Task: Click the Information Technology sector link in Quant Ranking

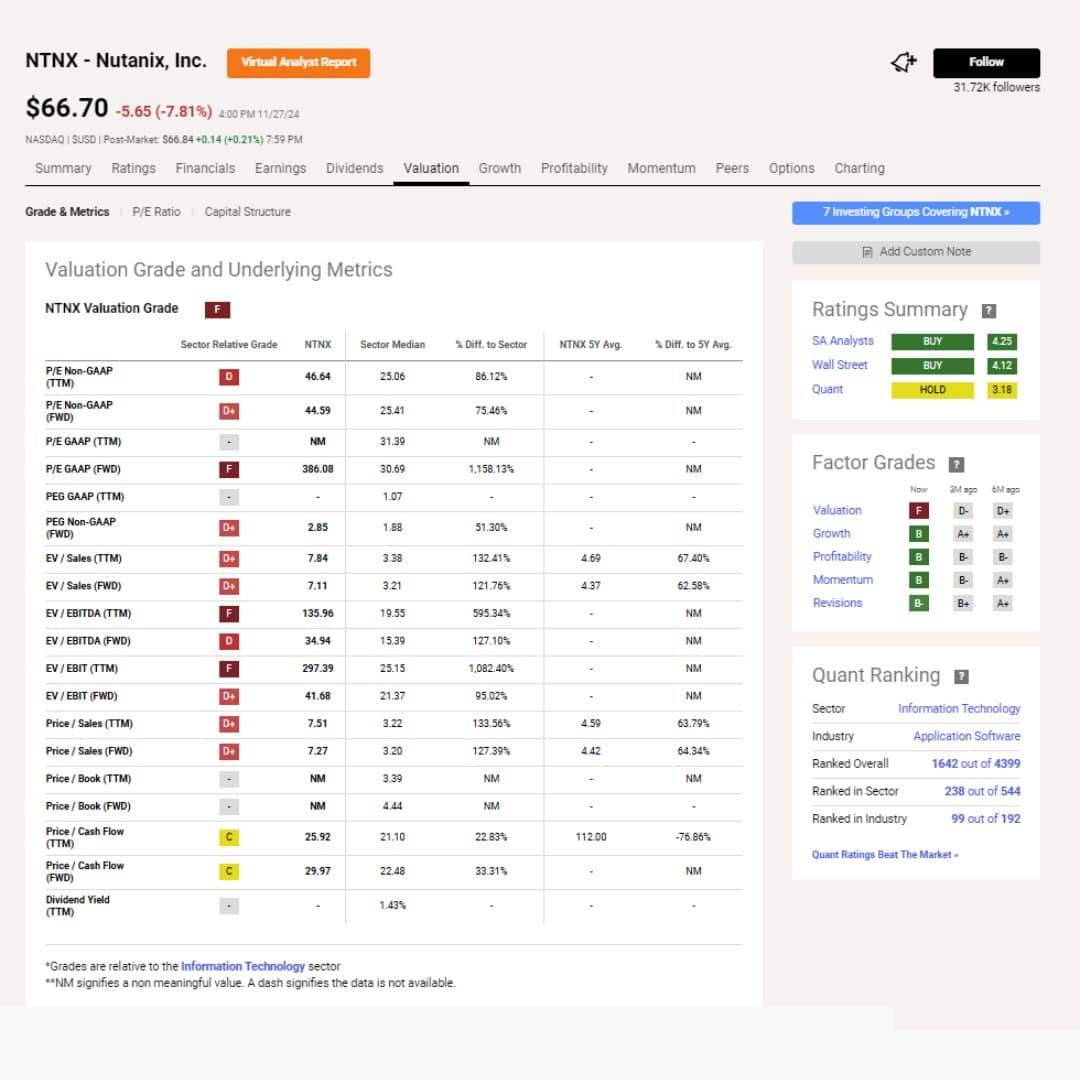Action: coord(959,709)
